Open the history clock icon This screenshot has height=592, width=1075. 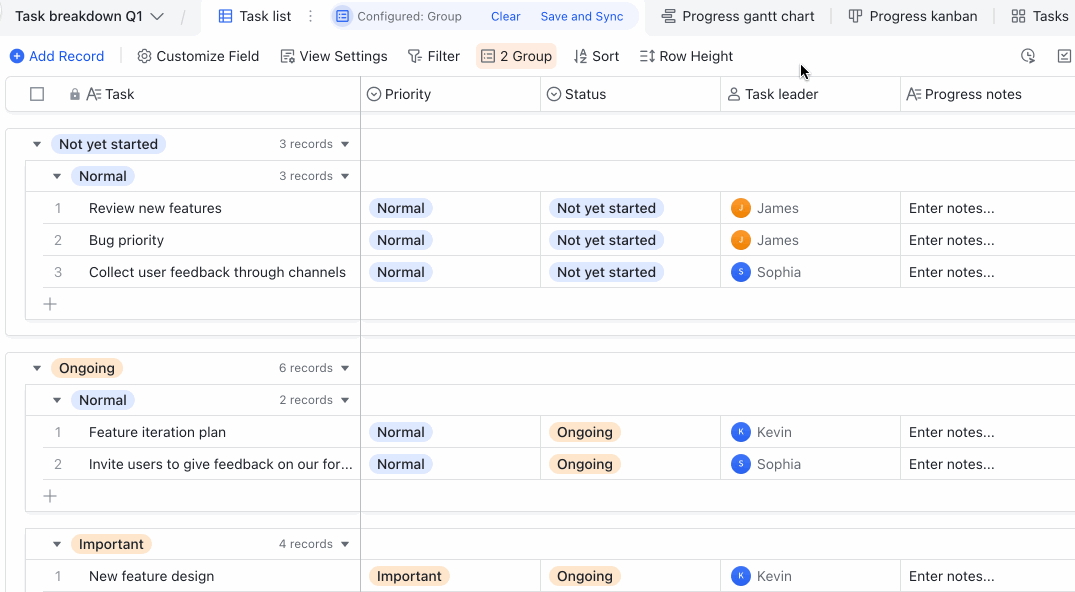click(x=1028, y=56)
